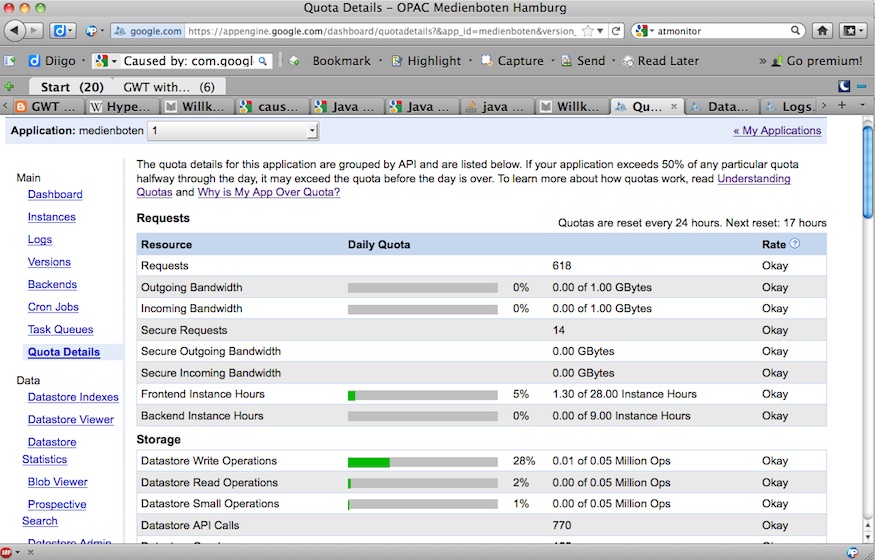Click the page reload icon

[616, 31]
